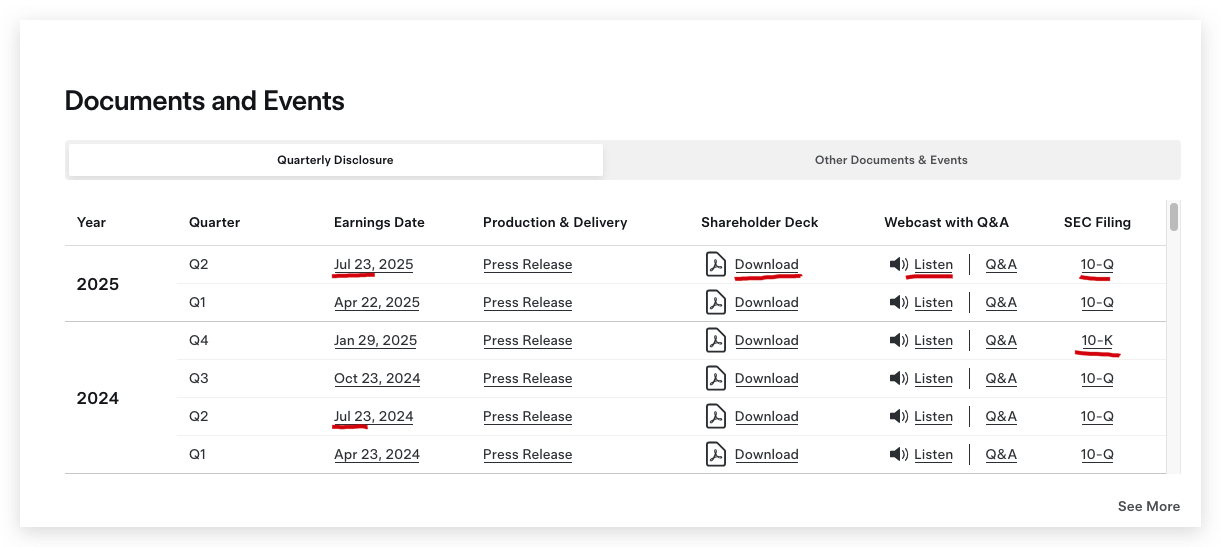Image resolution: width=1221 pixels, height=547 pixels.
Task: Open Press Release for Q2 2025
Action: [x=527, y=265]
